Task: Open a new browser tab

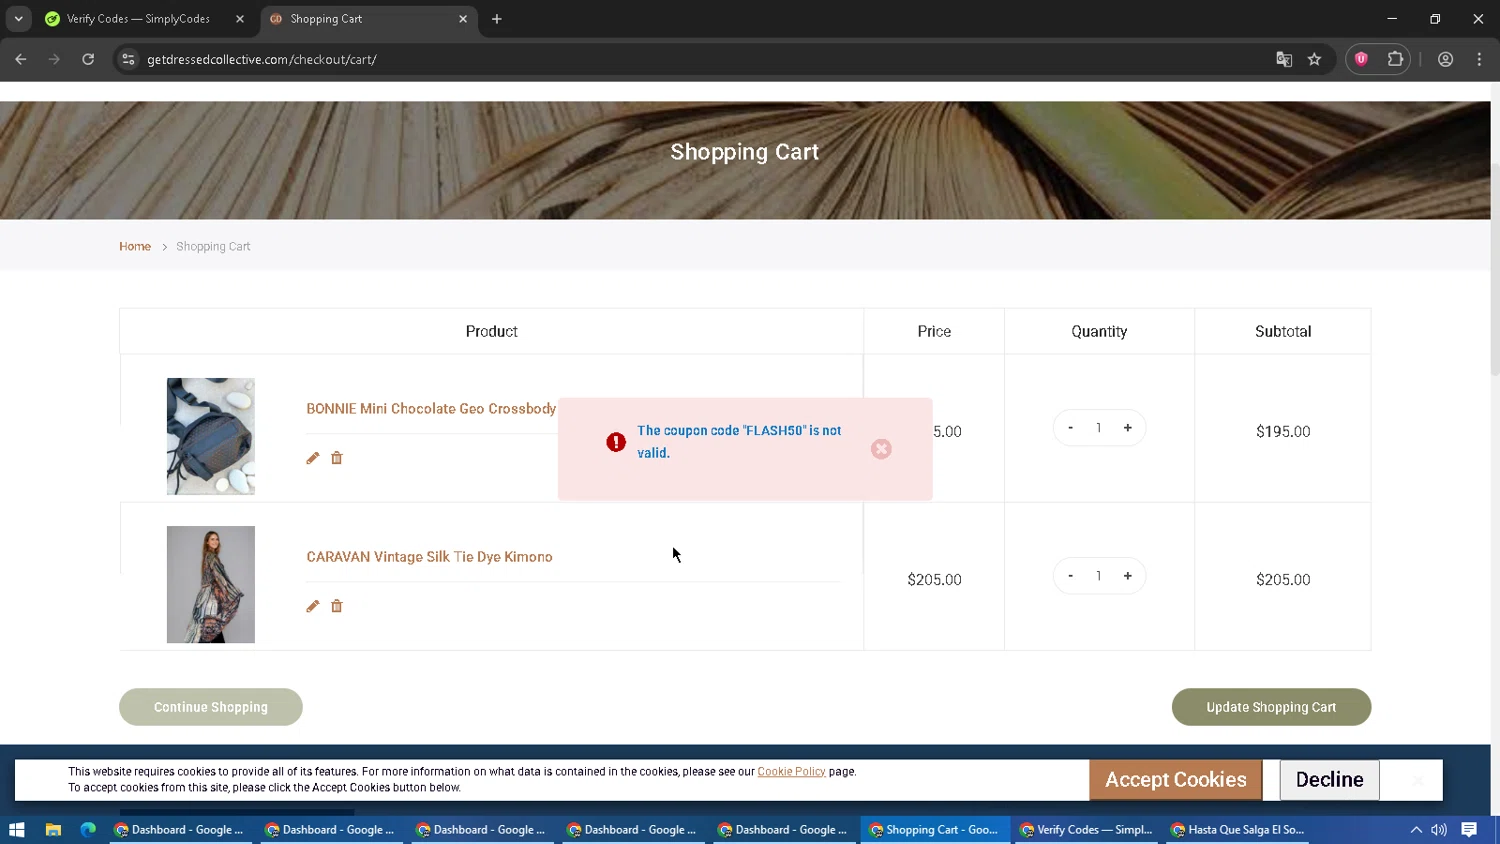Action: (x=497, y=19)
